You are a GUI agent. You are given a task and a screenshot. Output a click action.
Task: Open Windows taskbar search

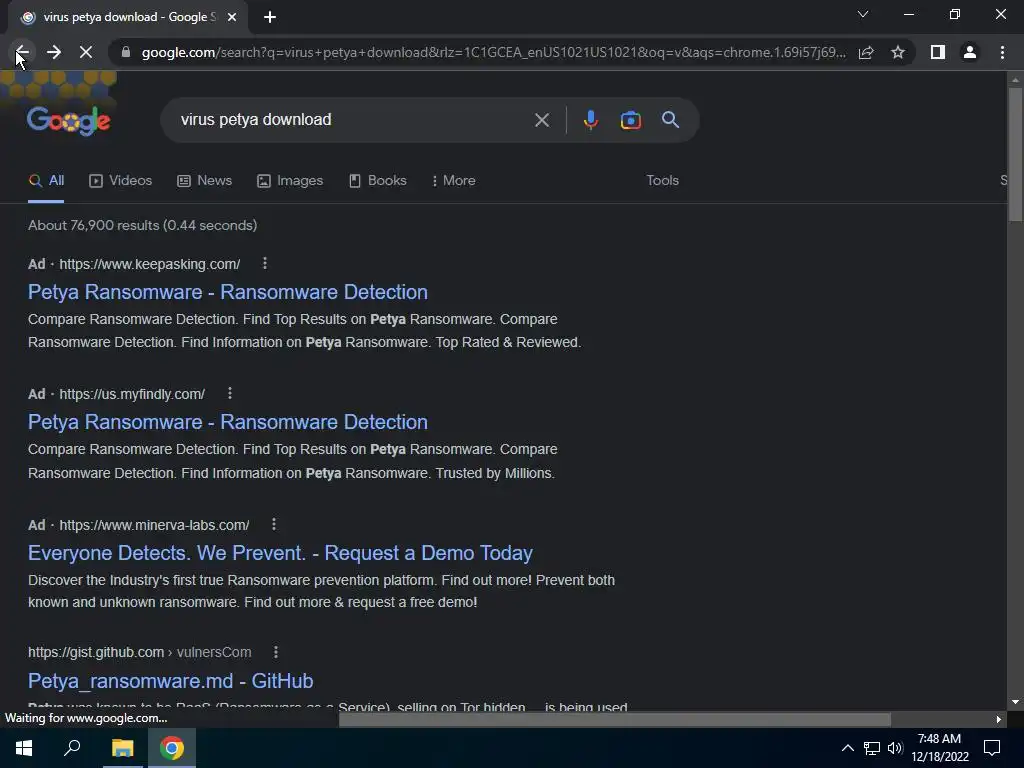[x=72, y=748]
